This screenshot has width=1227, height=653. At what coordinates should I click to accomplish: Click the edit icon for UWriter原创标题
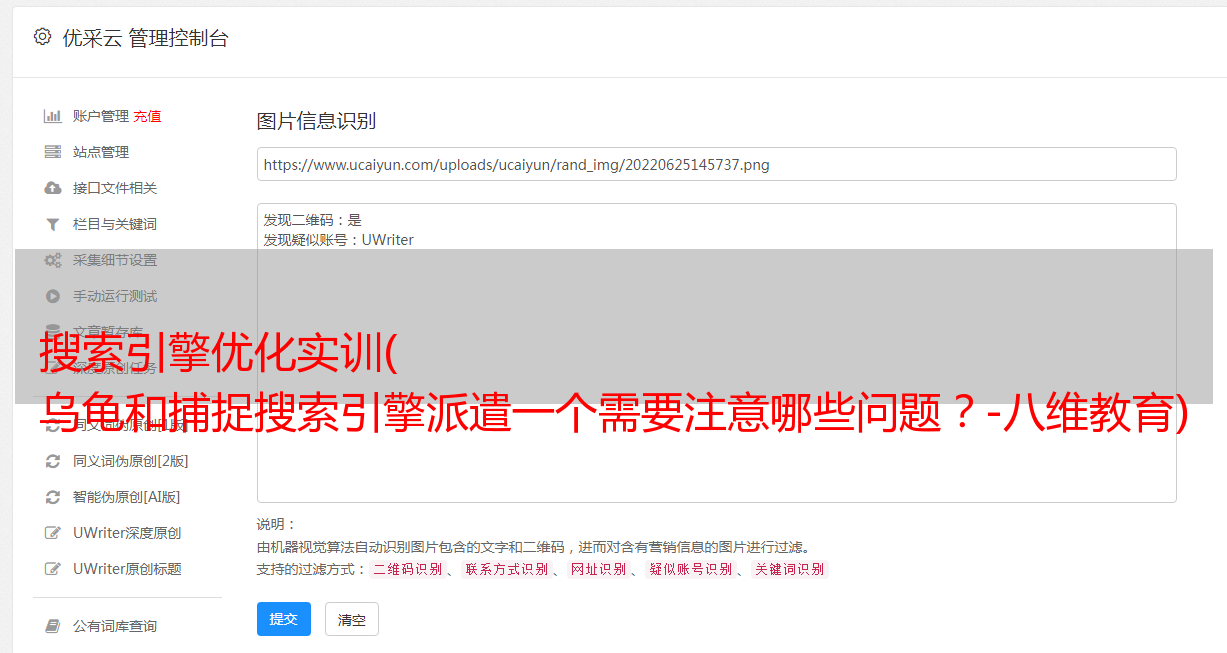(x=53, y=569)
